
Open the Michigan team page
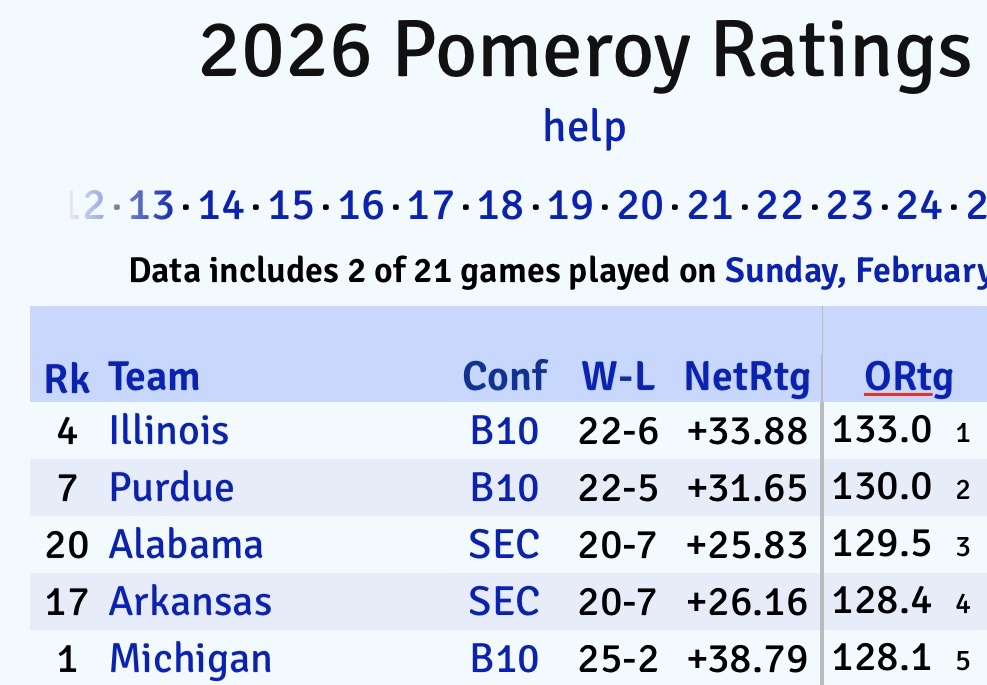(190, 660)
